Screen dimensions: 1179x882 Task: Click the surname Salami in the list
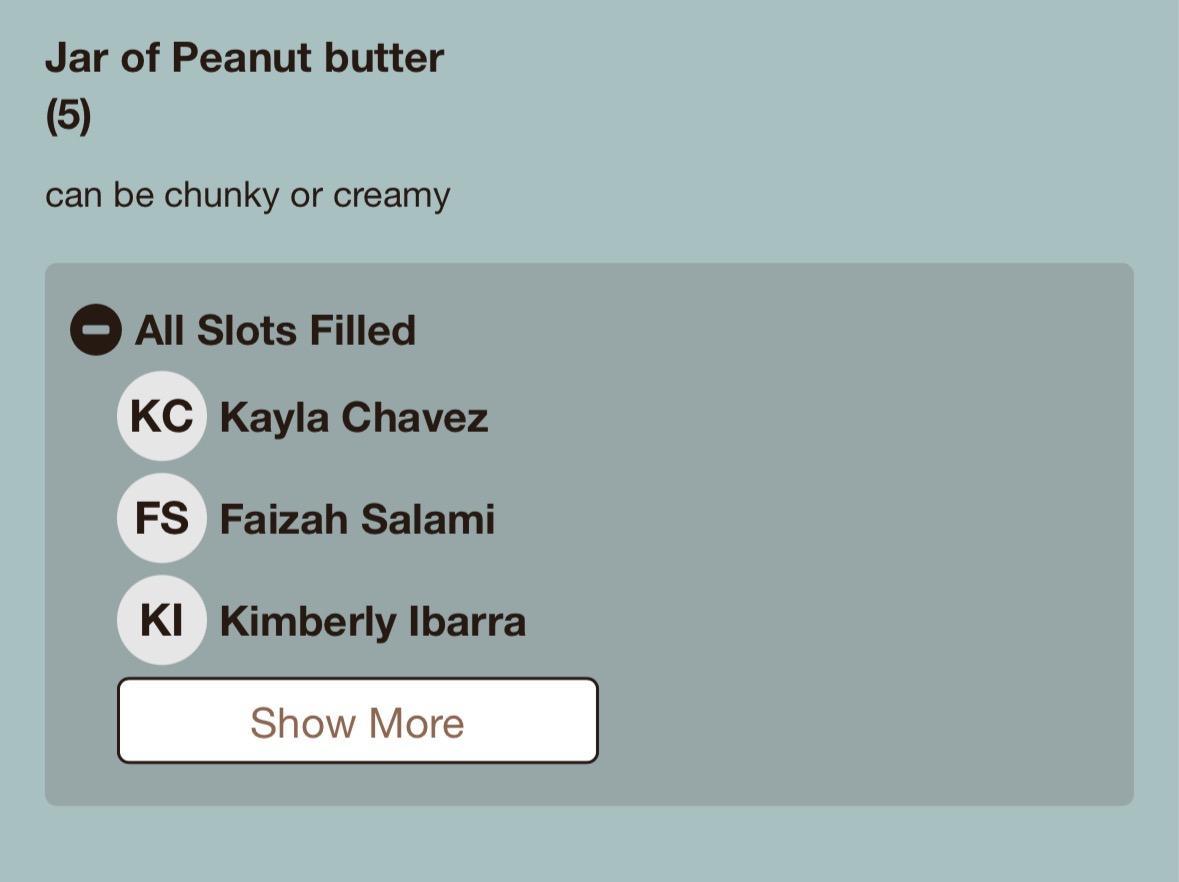point(427,519)
